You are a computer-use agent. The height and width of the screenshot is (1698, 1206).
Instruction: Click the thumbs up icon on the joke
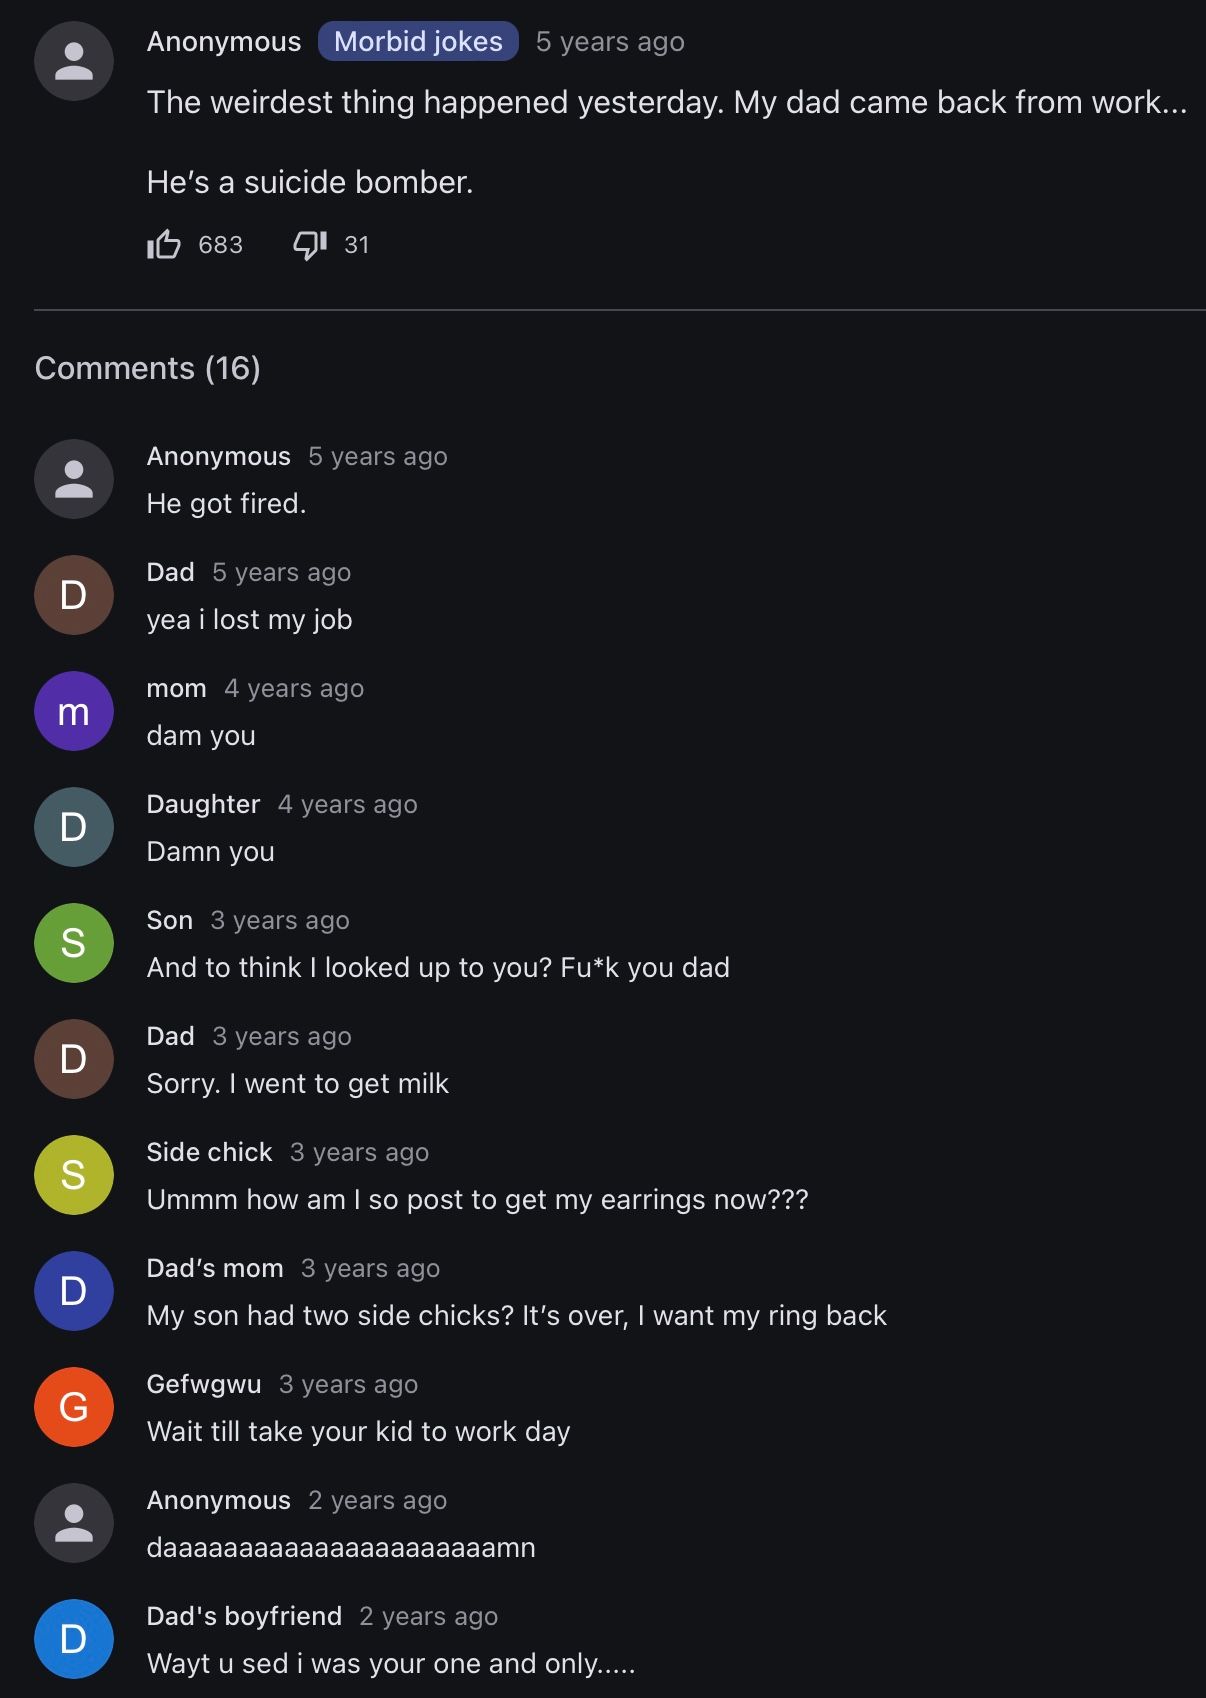click(x=164, y=245)
